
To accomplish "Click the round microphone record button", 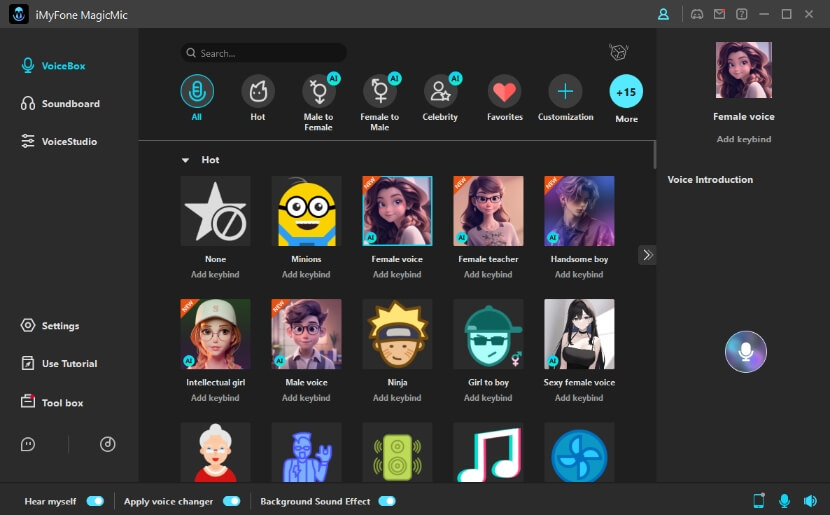I will [745, 351].
